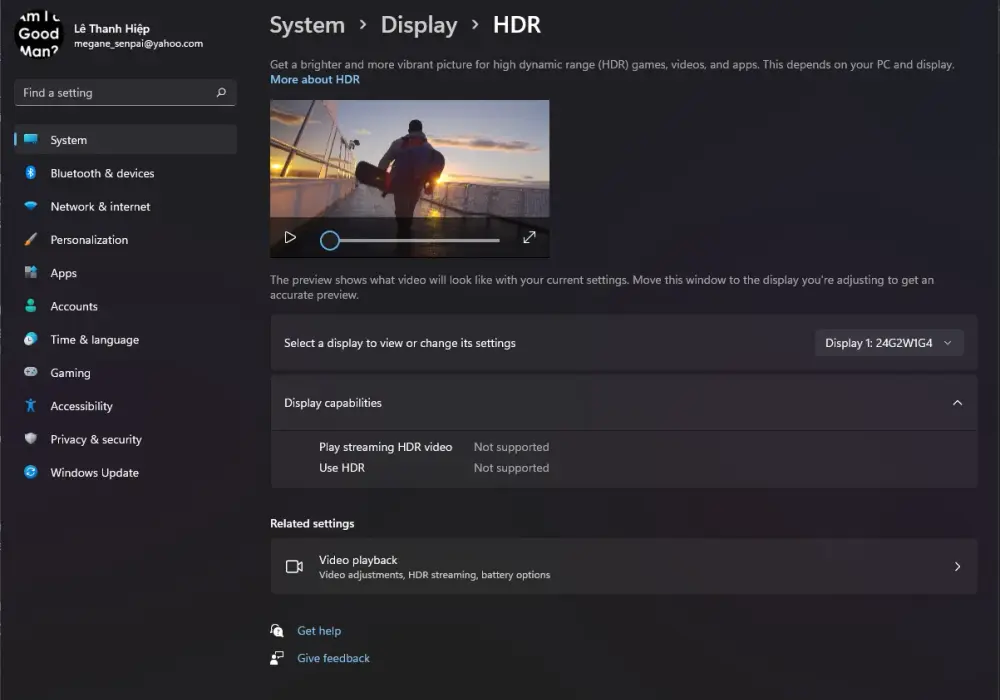Open the More about HDR link
The height and width of the screenshot is (700, 1000).
(315, 80)
